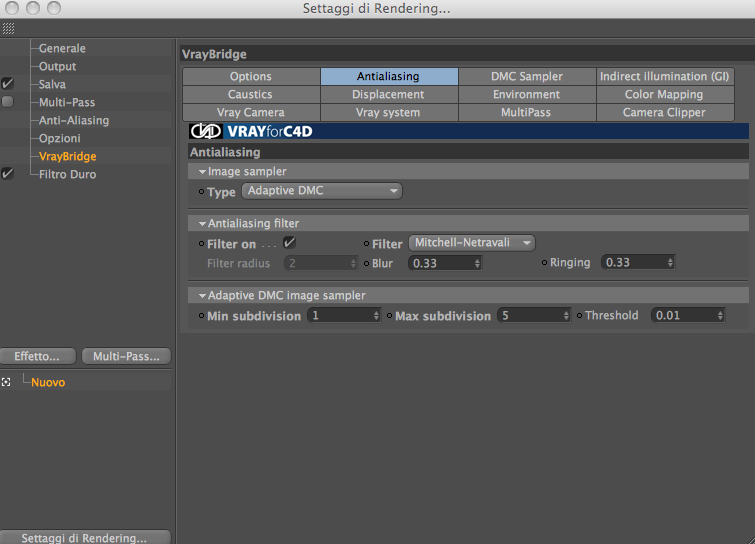The width and height of the screenshot is (755, 544).
Task: Click the Max subdivision stepper arrows
Action: pyautogui.click(x=566, y=315)
